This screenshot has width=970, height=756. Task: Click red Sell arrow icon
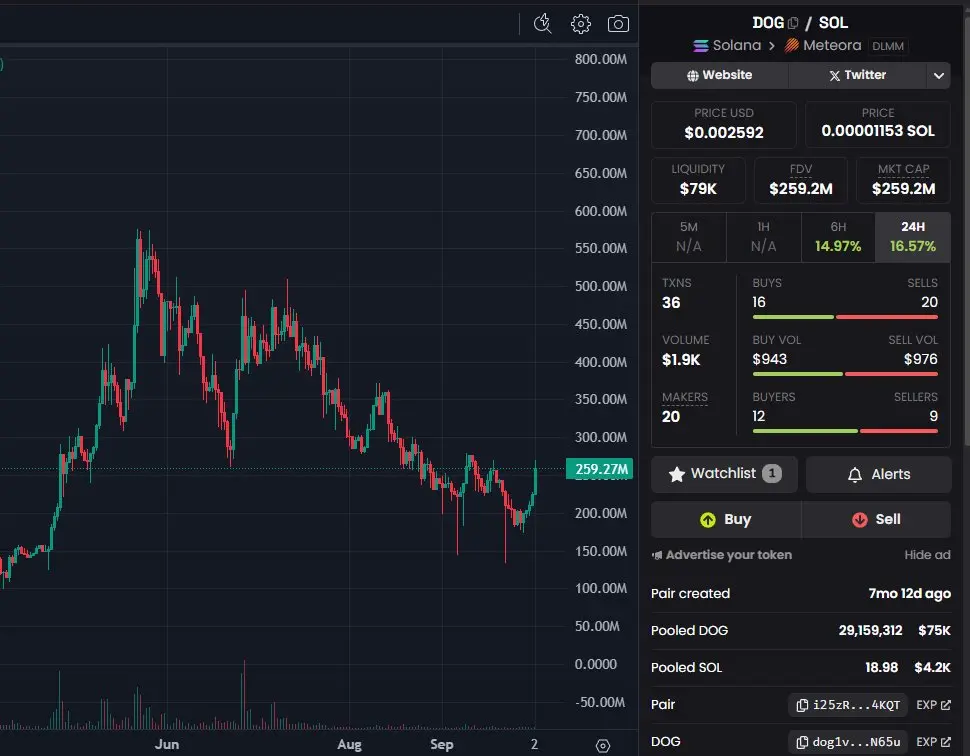click(x=859, y=520)
